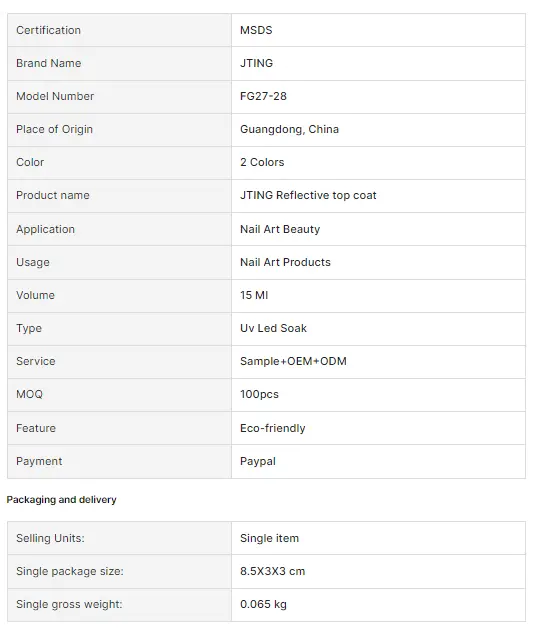
Task: Select the 0.065 kg gross weight value
Action: click(x=263, y=605)
